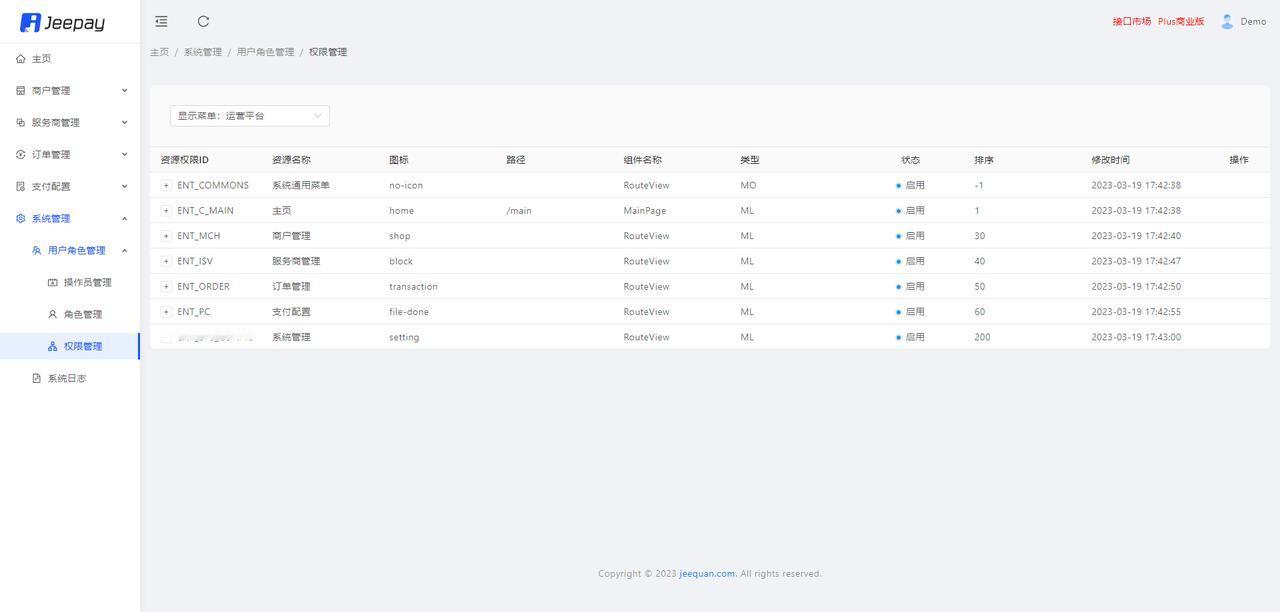Click the Jeepay logo
The image size is (1280, 612).
click(x=62, y=22)
